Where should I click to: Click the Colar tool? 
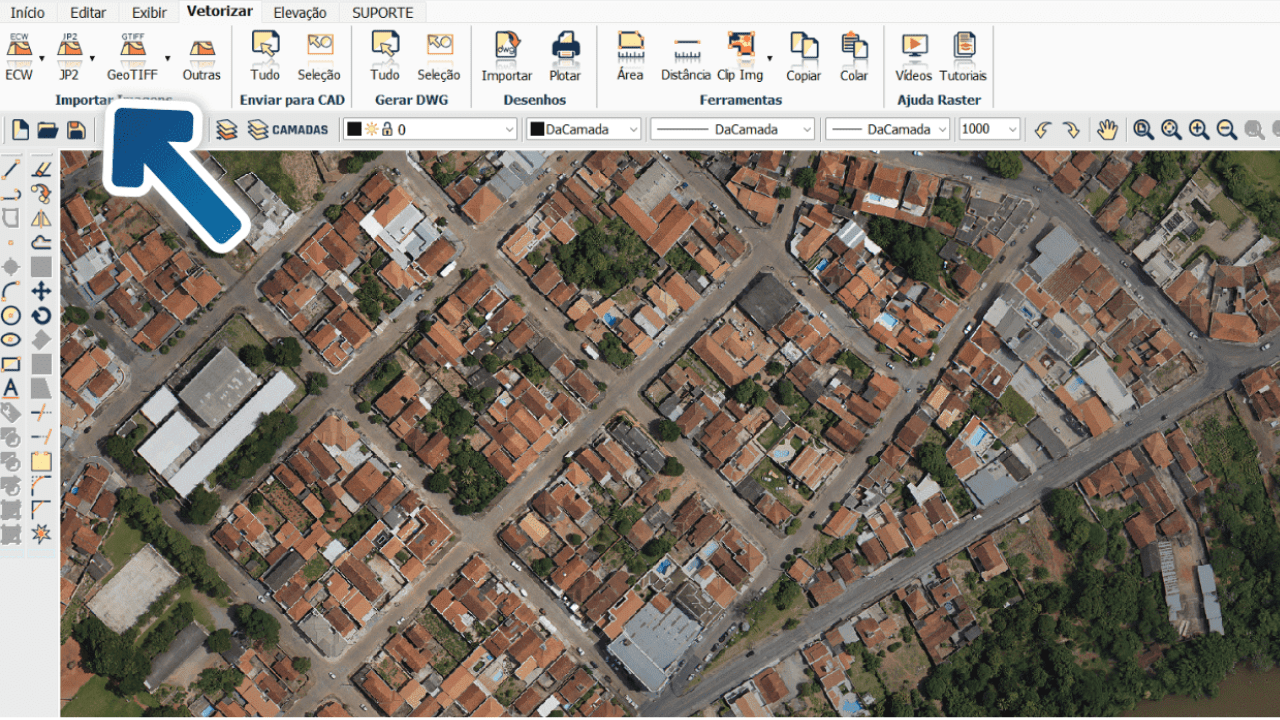(854, 56)
